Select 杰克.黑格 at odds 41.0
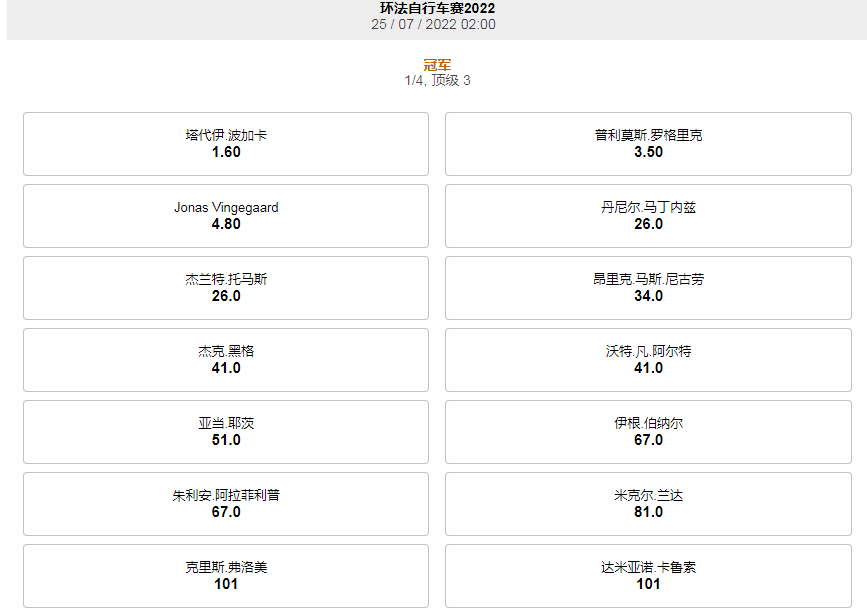This screenshot has height=613, width=867. click(x=225, y=360)
